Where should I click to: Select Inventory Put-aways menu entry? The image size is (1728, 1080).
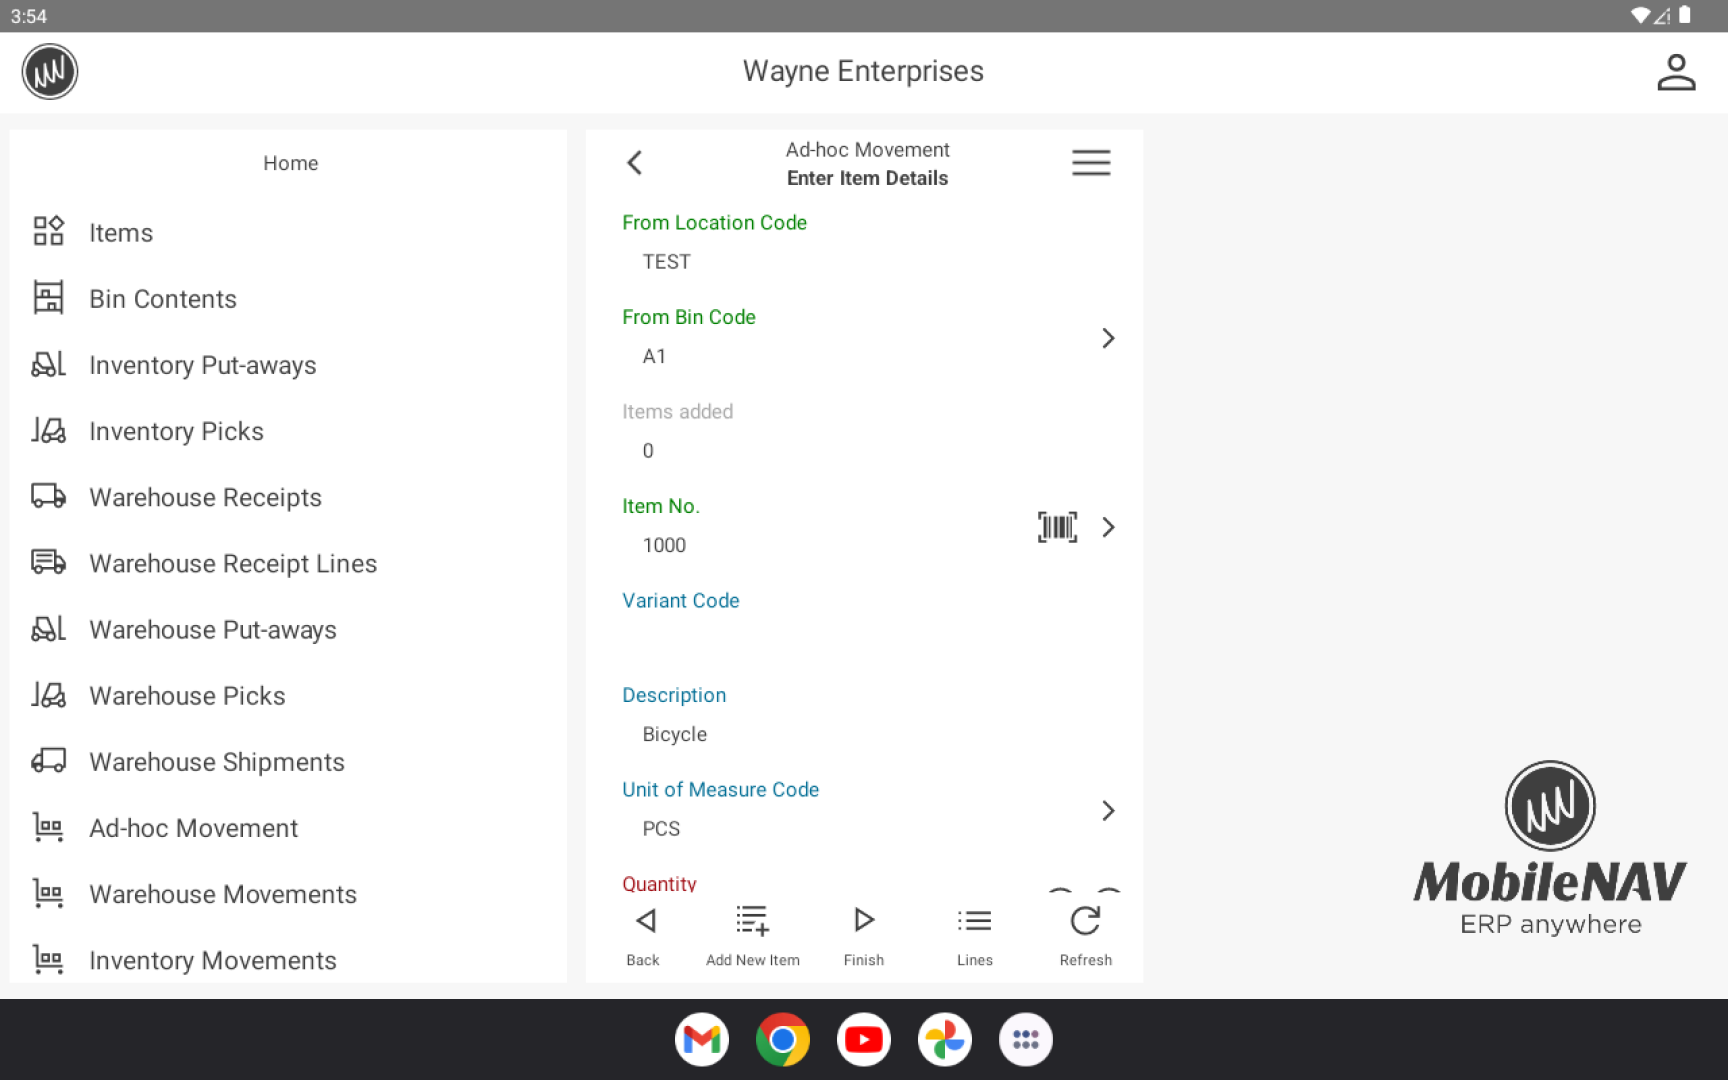288,364
